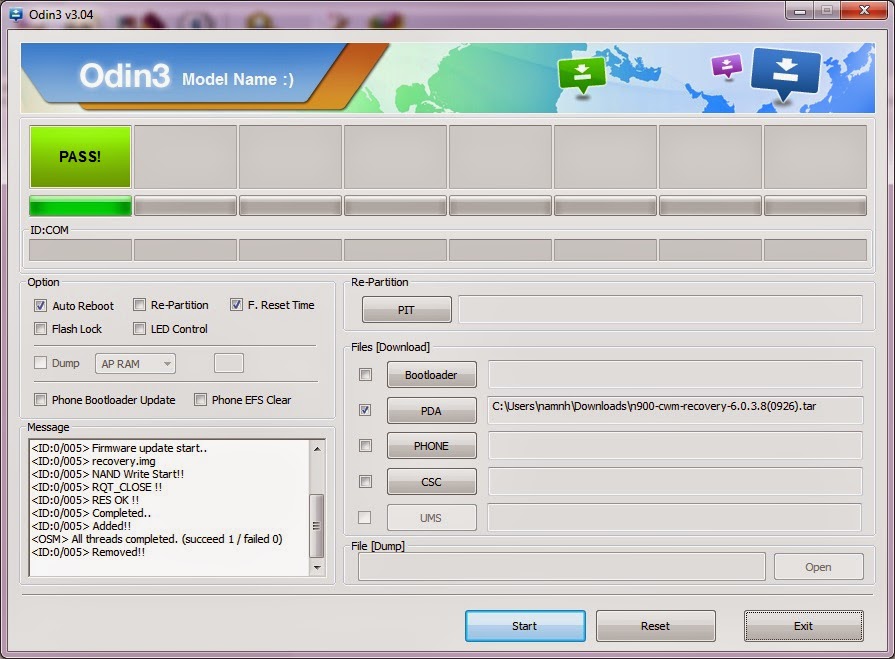This screenshot has width=895, height=659.
Task: Toggle the Auto Reboot checkbox
Action: click(40, 305)
